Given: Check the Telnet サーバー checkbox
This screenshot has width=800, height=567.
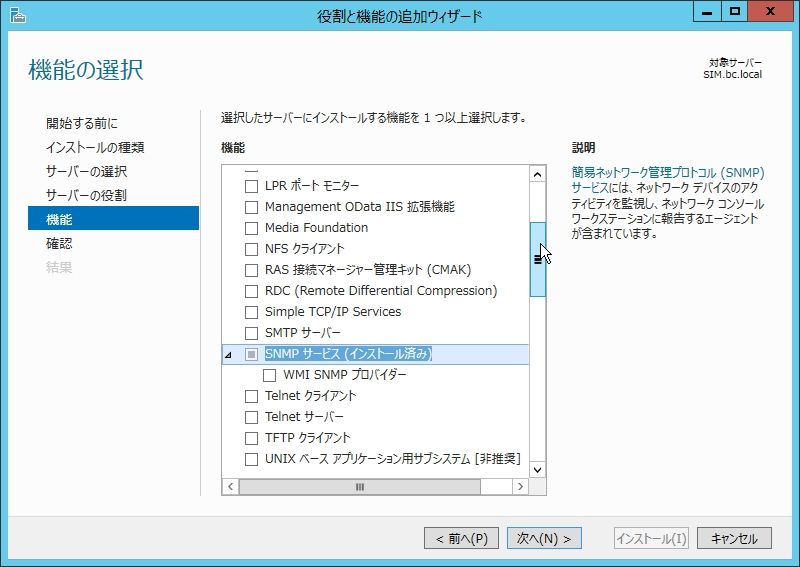Looking at the screenshot, I should click(x=252, y=417).
